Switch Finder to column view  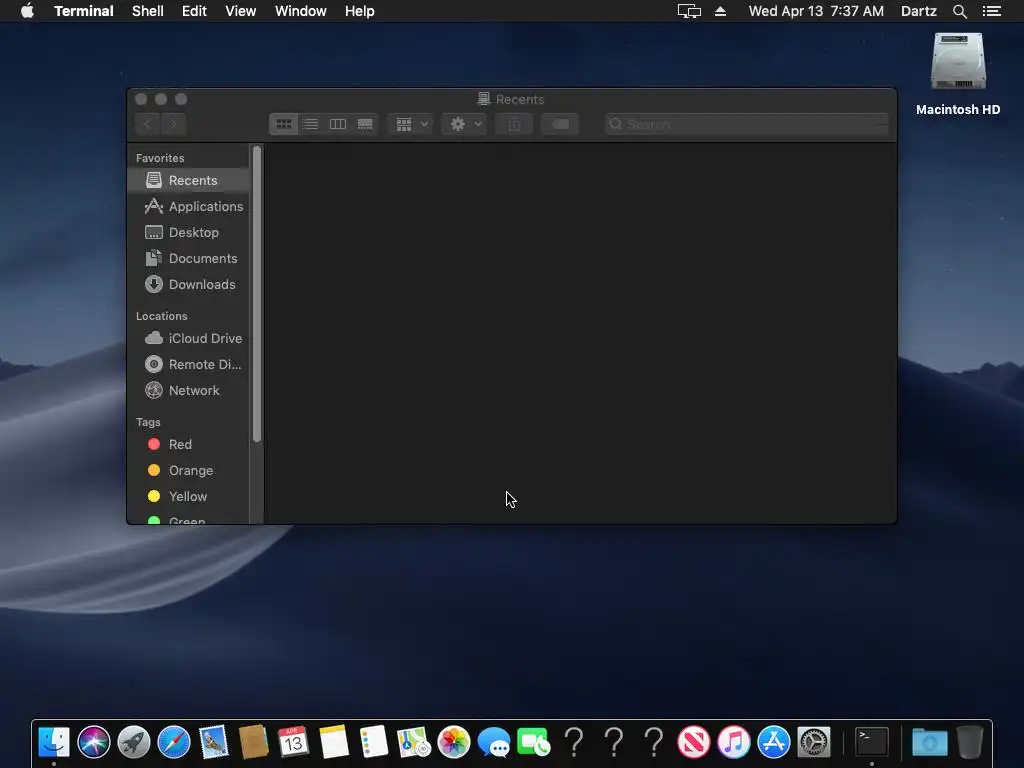point(338,124)
